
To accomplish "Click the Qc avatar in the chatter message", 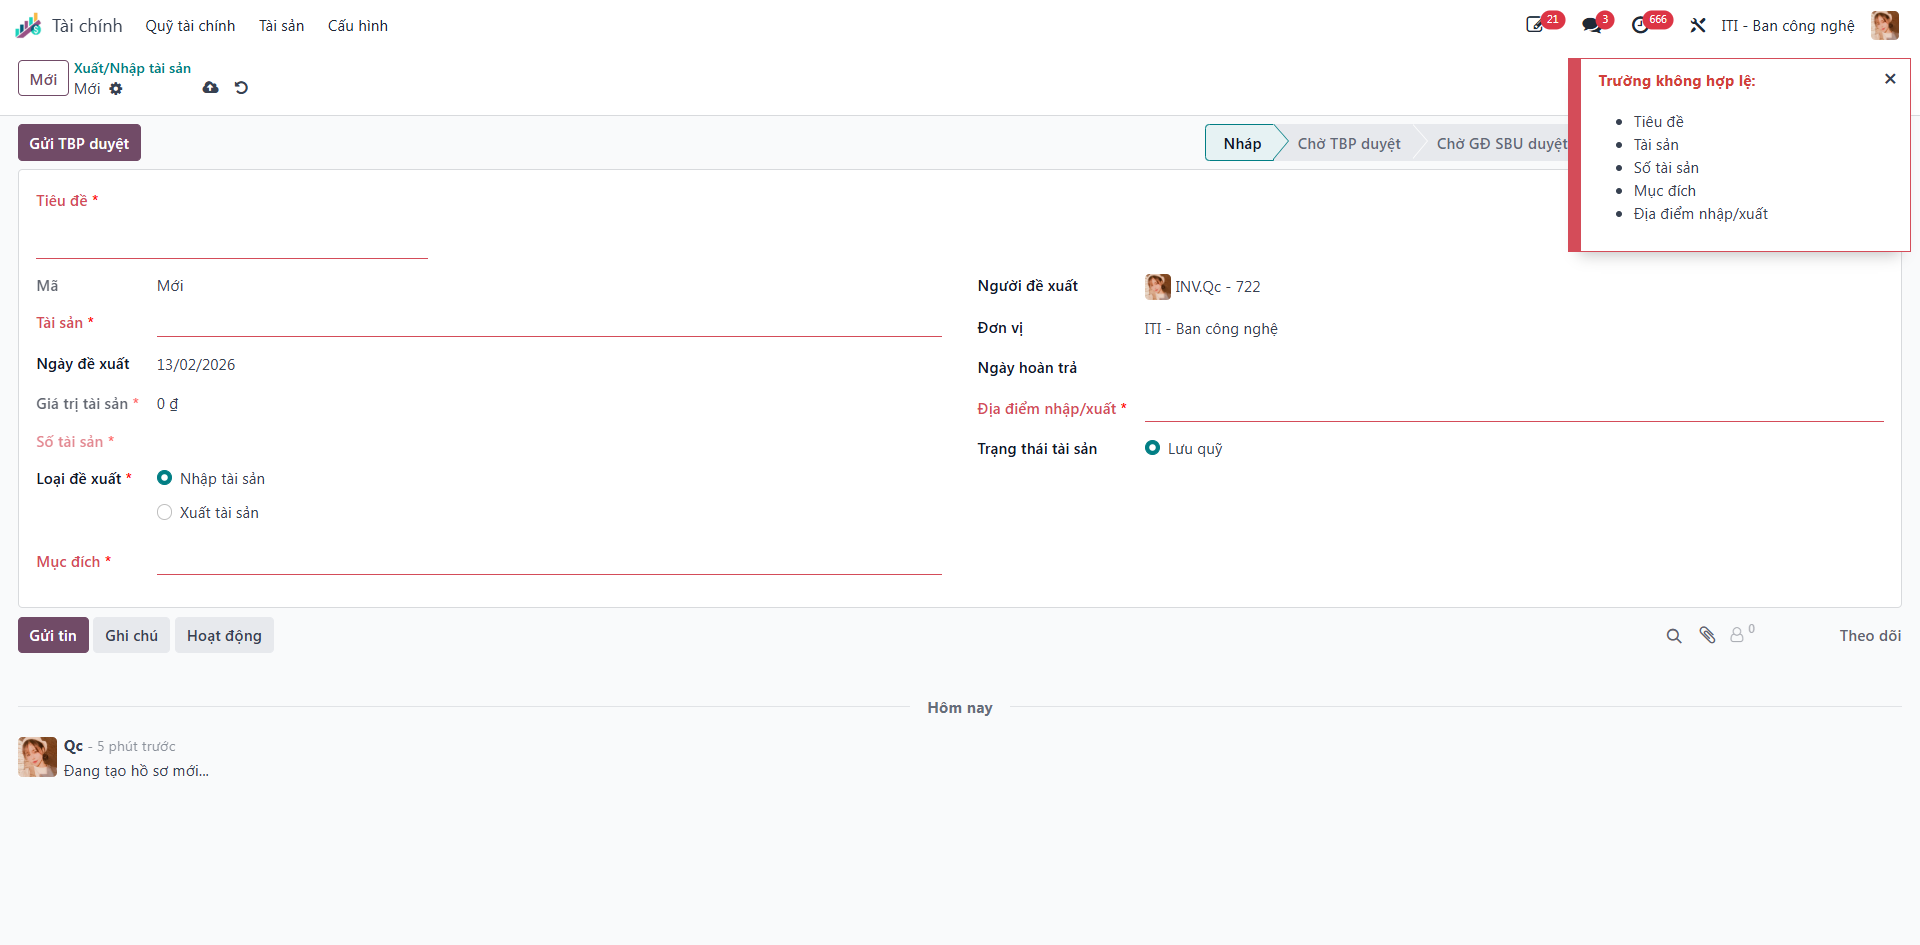I will click(x=37, y=757).
